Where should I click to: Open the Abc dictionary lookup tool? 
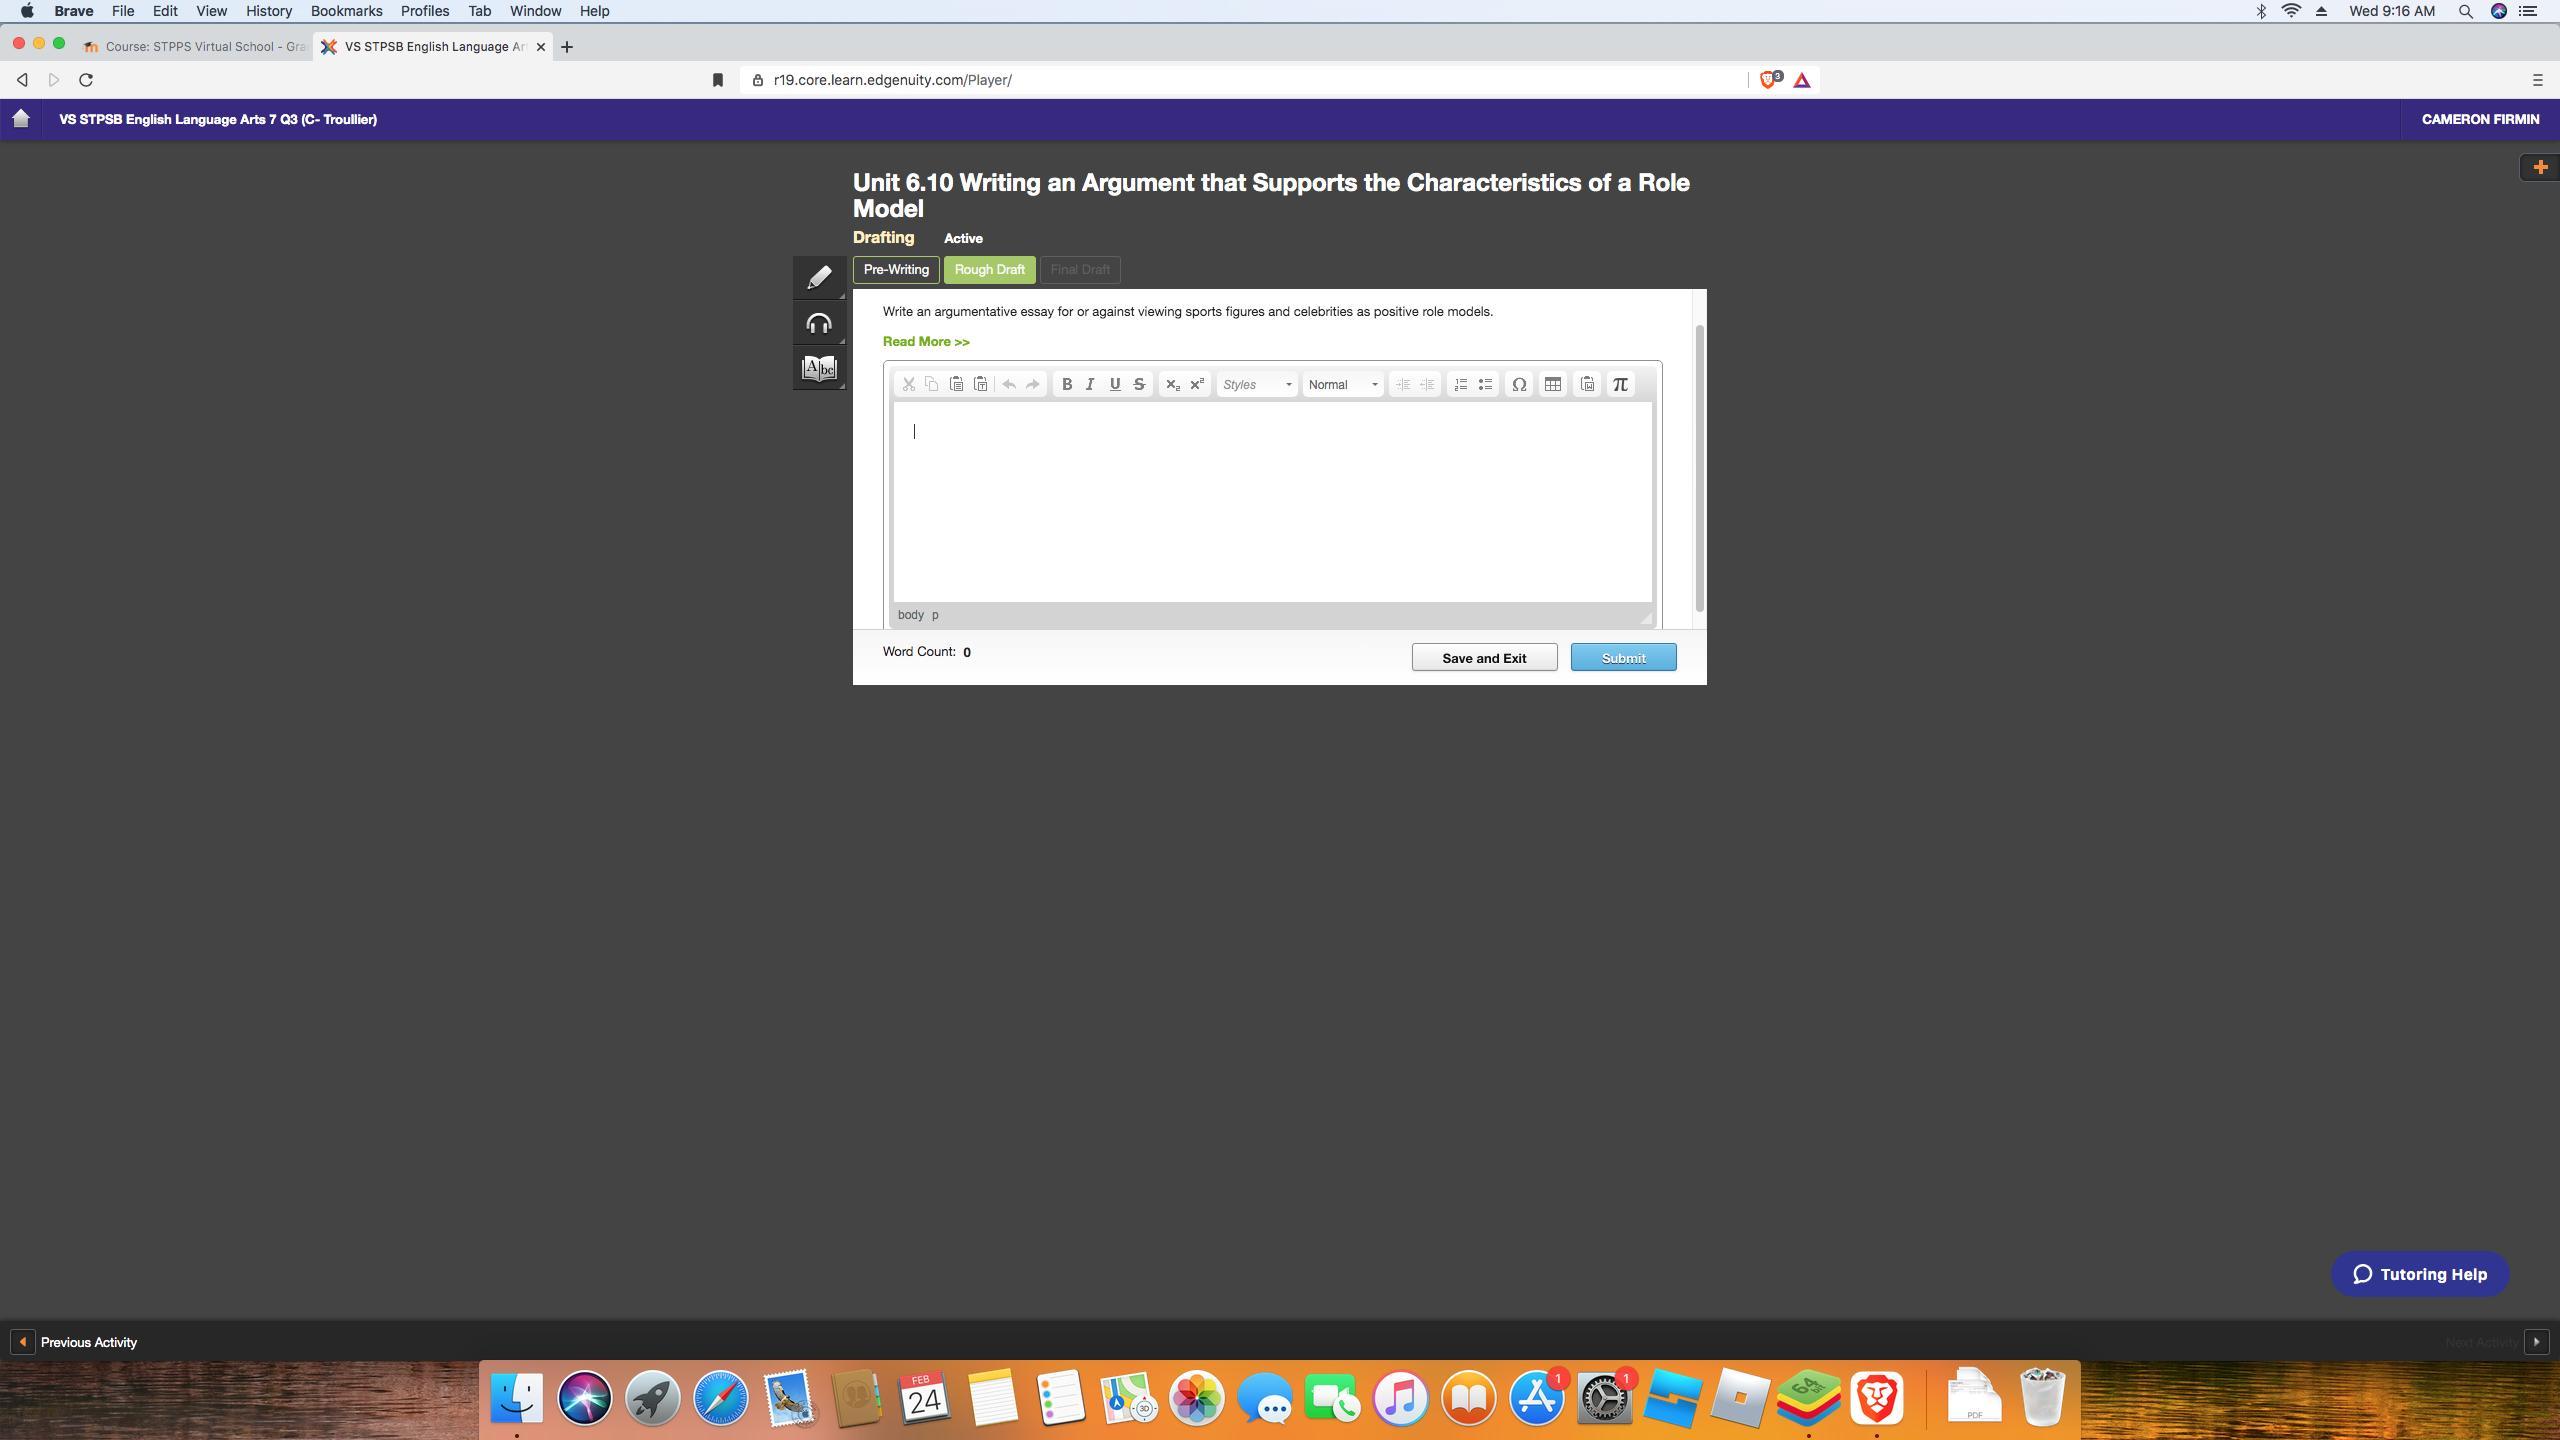[819, 368]
